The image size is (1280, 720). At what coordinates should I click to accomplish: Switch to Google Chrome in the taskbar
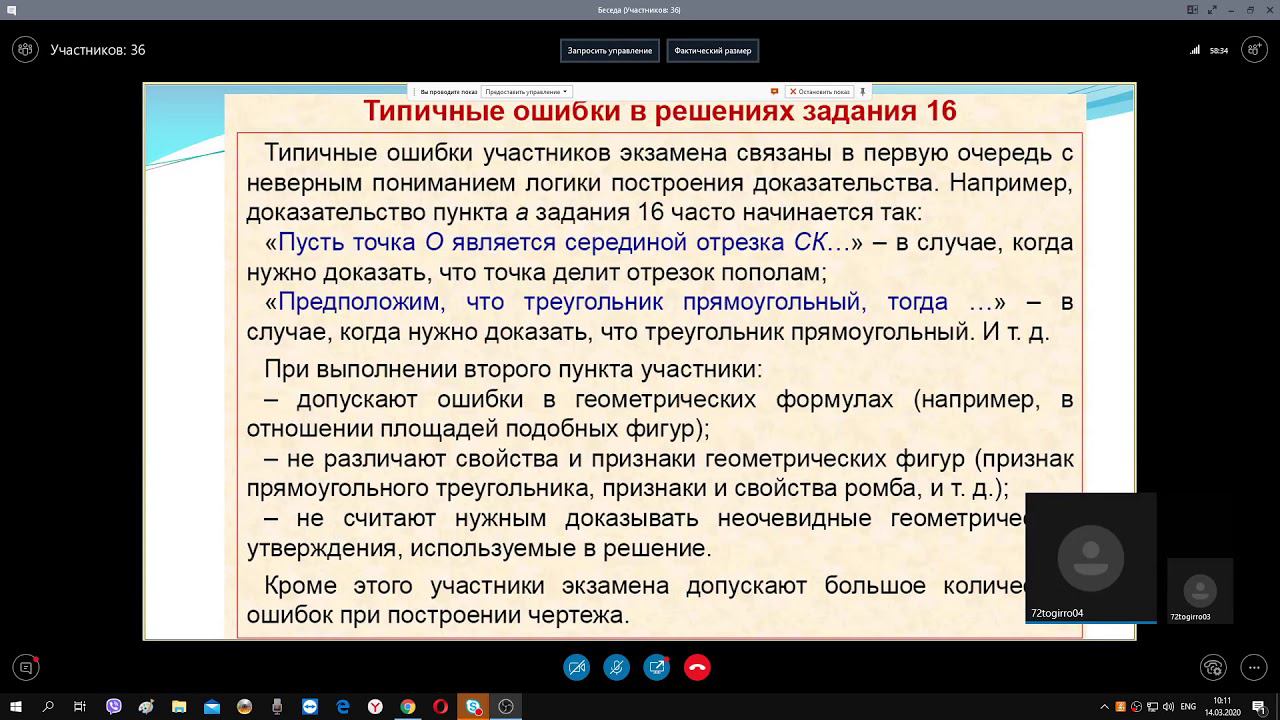[408, 707]
